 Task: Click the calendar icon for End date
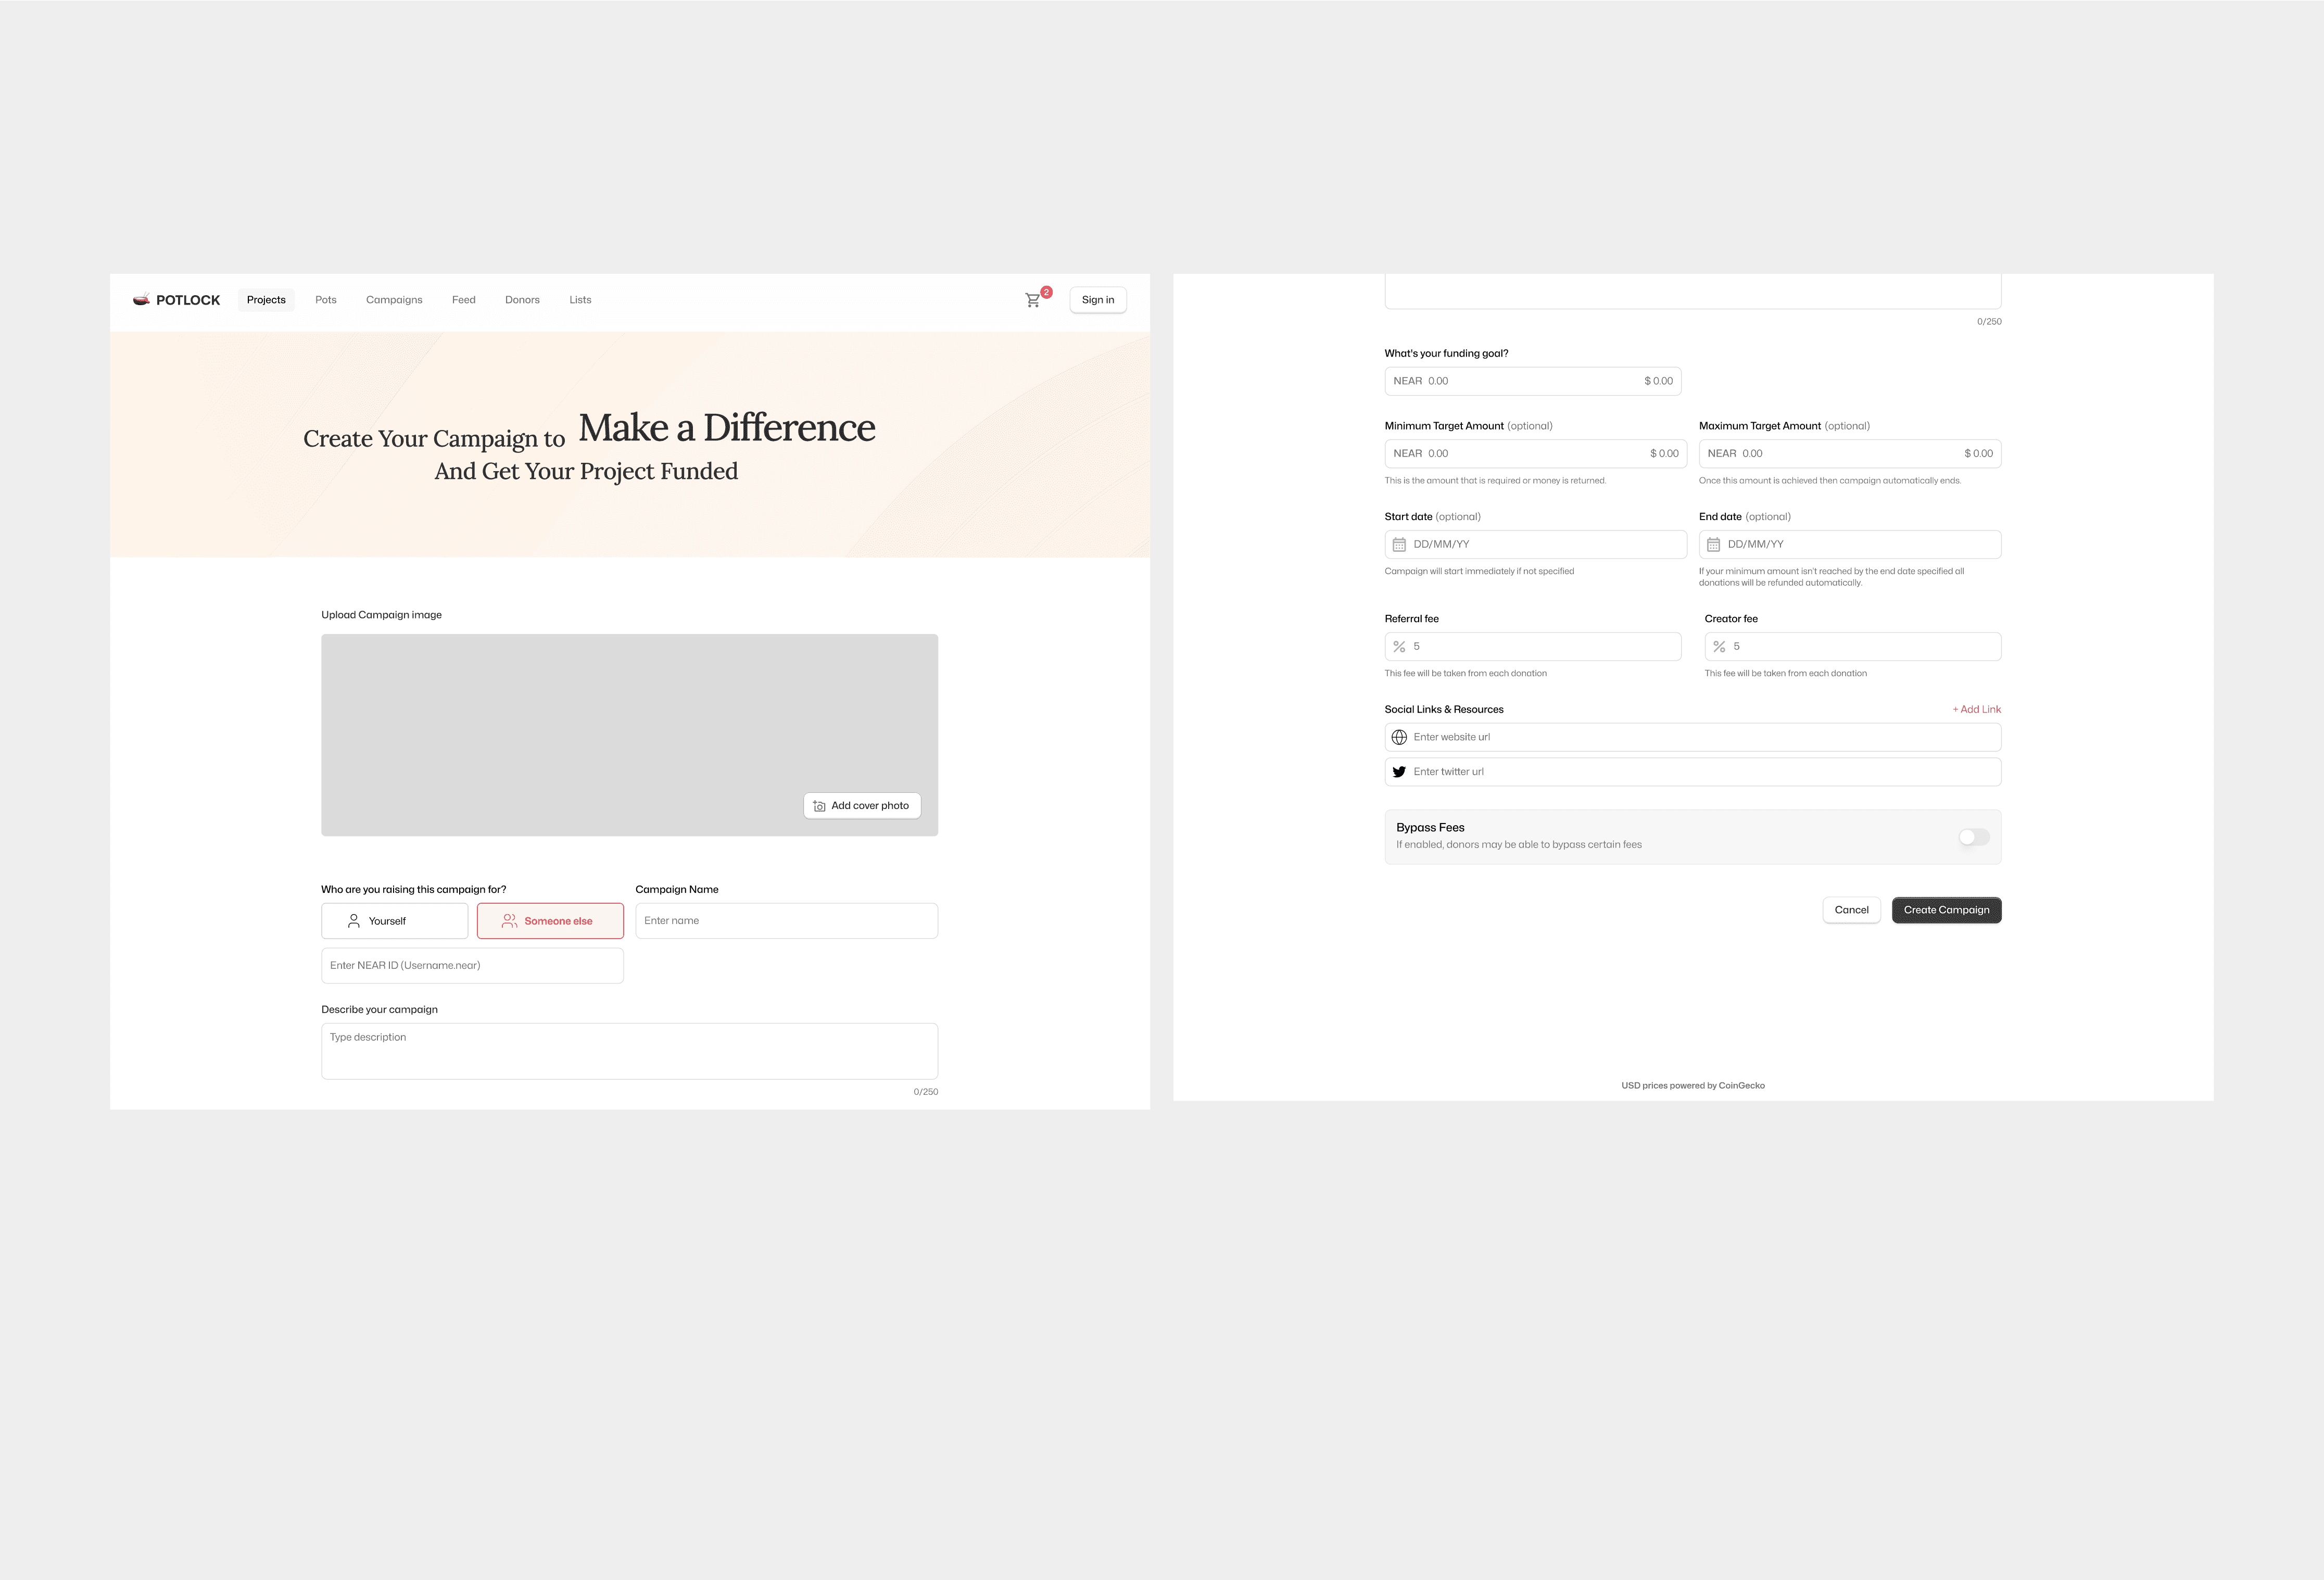[1714, 544]
